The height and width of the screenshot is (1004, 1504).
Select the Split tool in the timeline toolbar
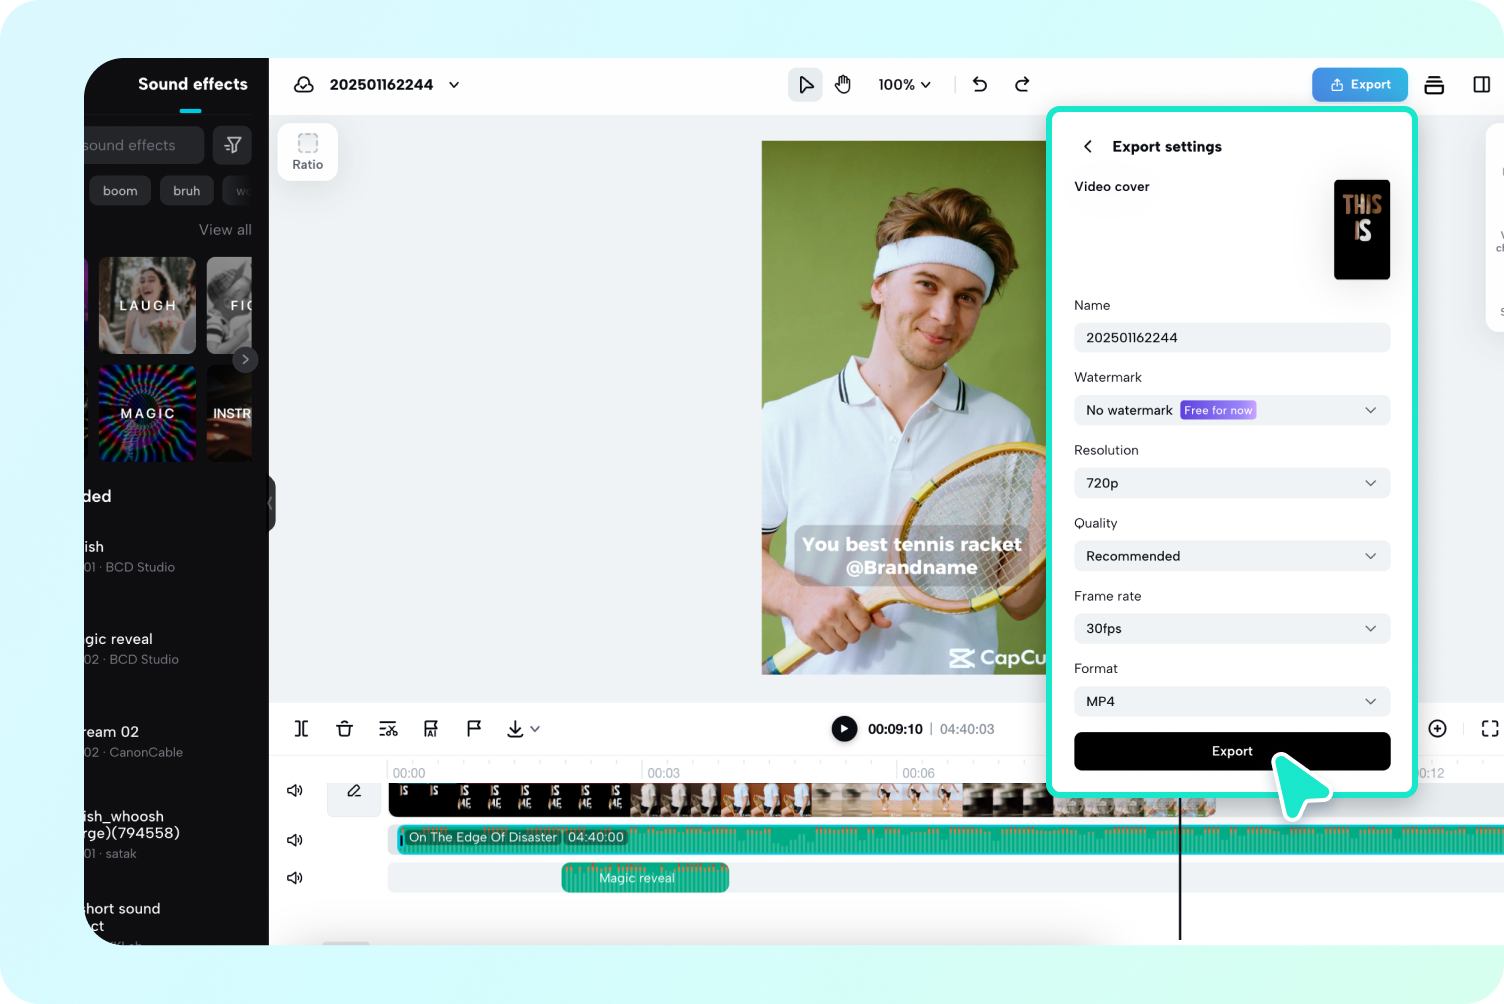click(x=300, y=728)
